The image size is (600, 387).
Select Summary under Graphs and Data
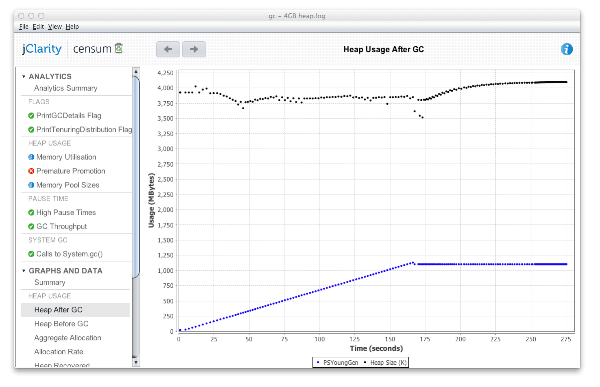tap(50, 282)
